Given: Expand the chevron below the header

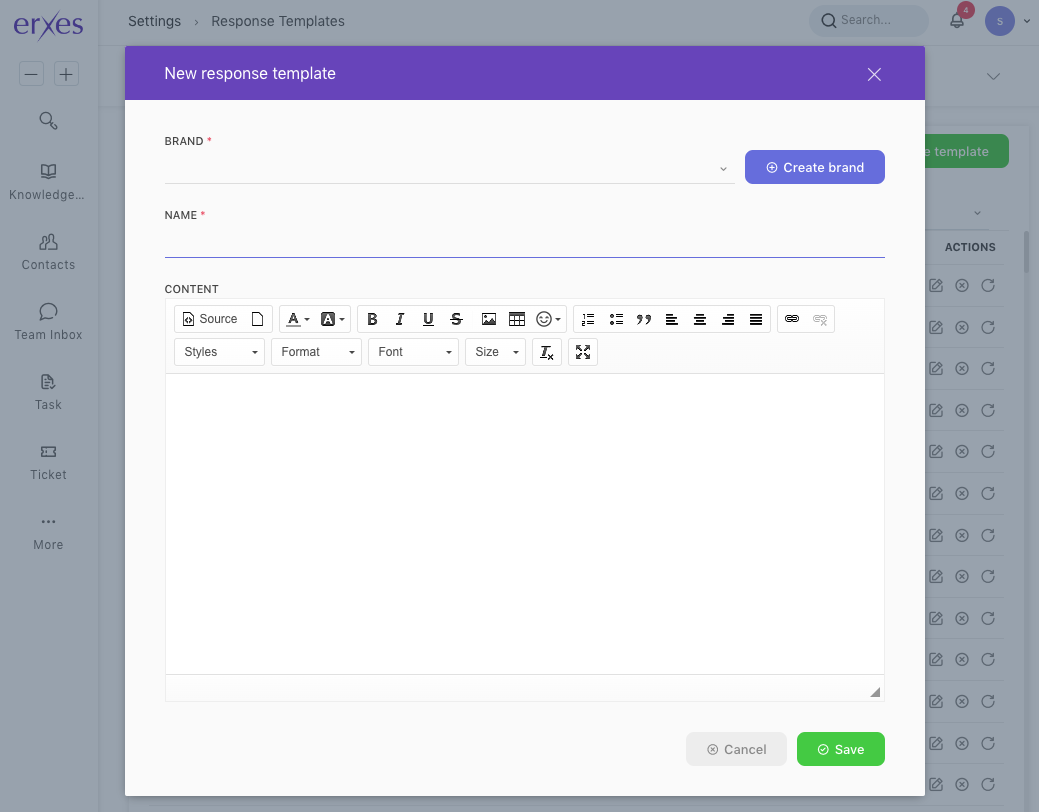Looking at the screenshot, I should 993,76.
